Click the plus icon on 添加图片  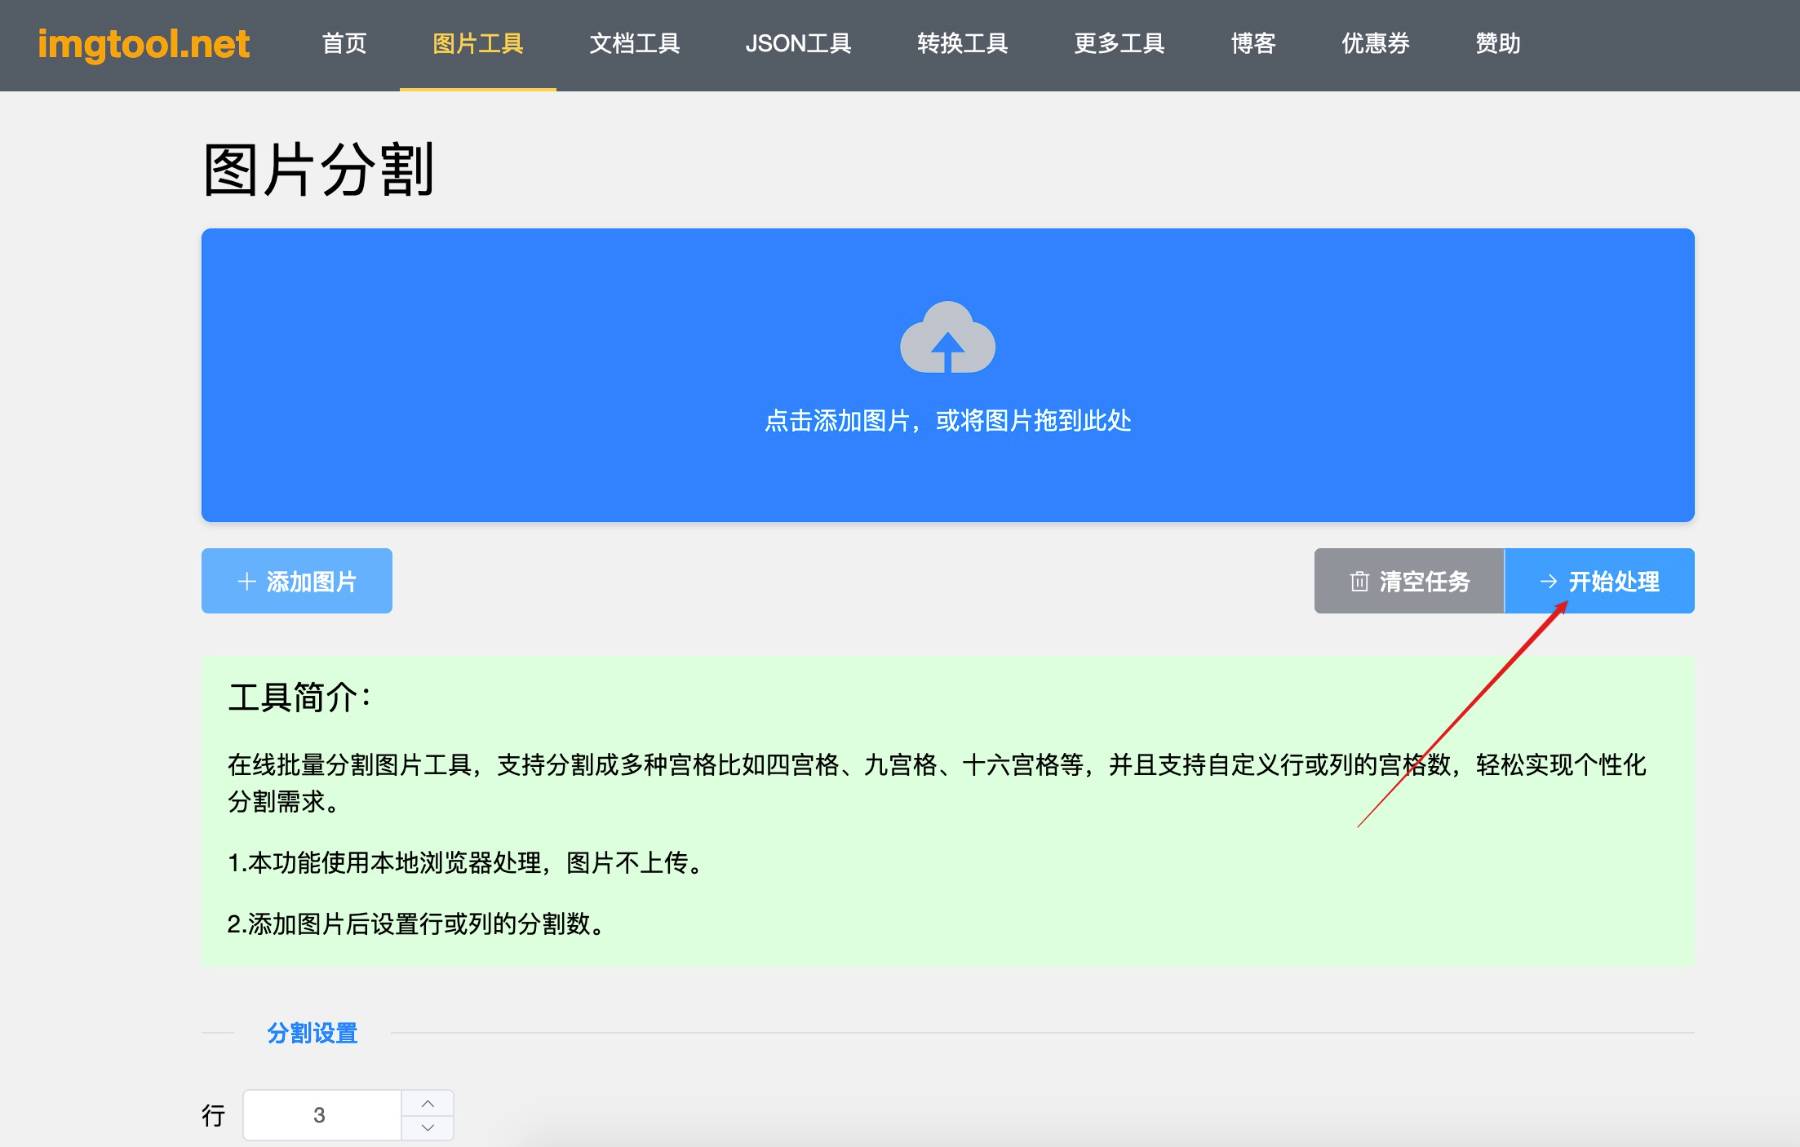[x=247, y=581]
